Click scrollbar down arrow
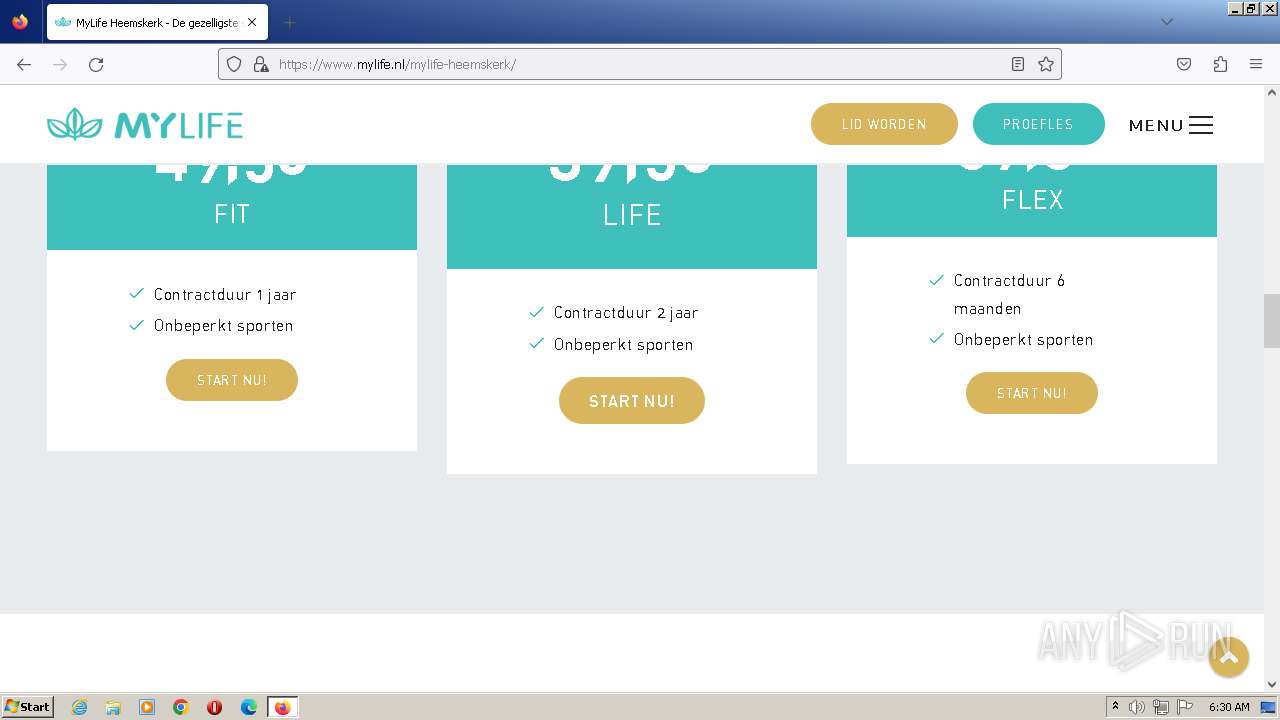 [1271, 684]
